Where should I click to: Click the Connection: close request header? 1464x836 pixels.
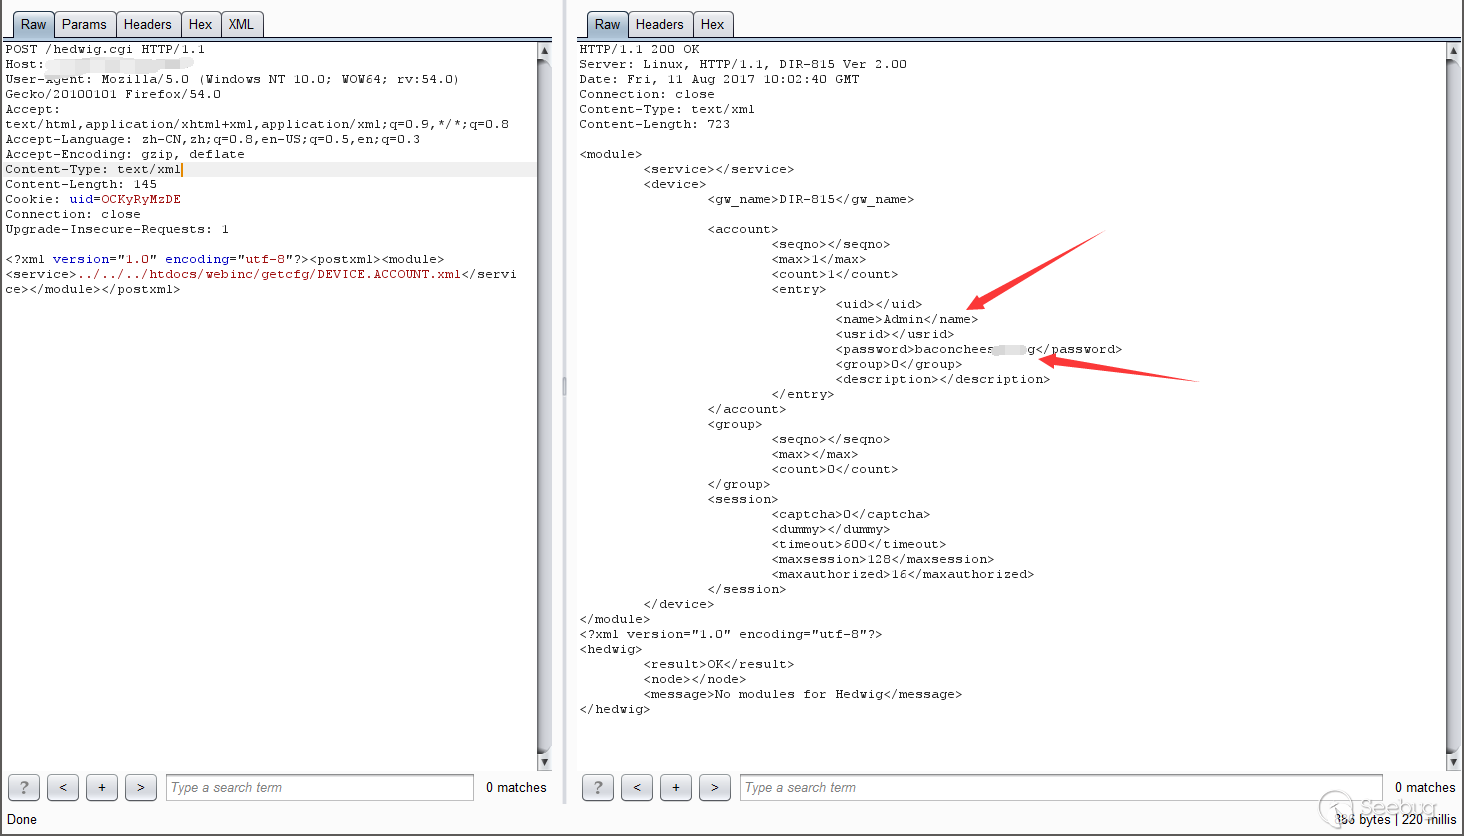coord(73,214)
